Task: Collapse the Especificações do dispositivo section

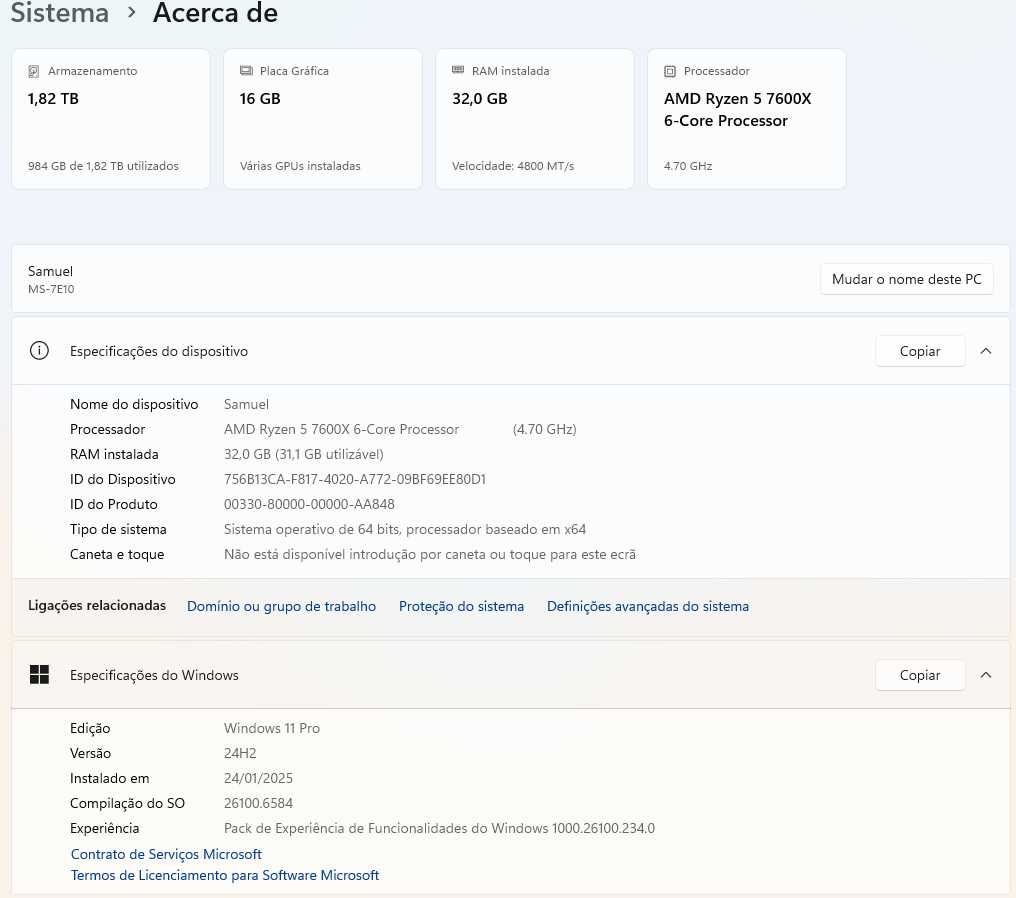Action: pyautogui.click(x=986, y=351)
